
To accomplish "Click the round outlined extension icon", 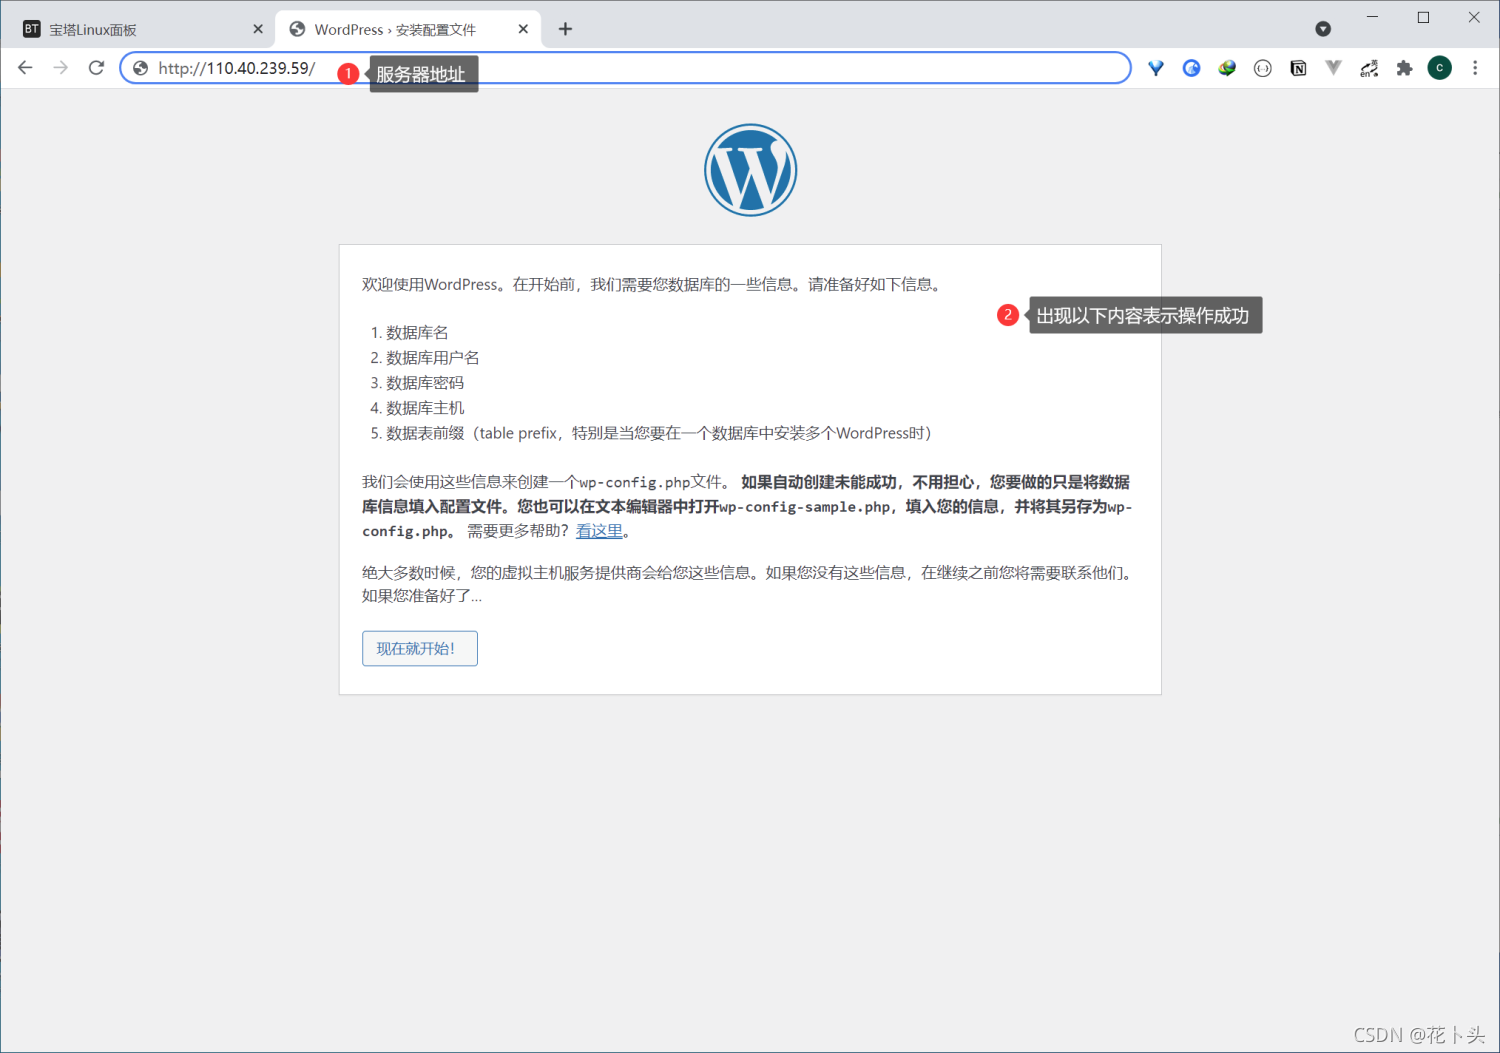I will pyautogui.click(x=1263, y=68).
